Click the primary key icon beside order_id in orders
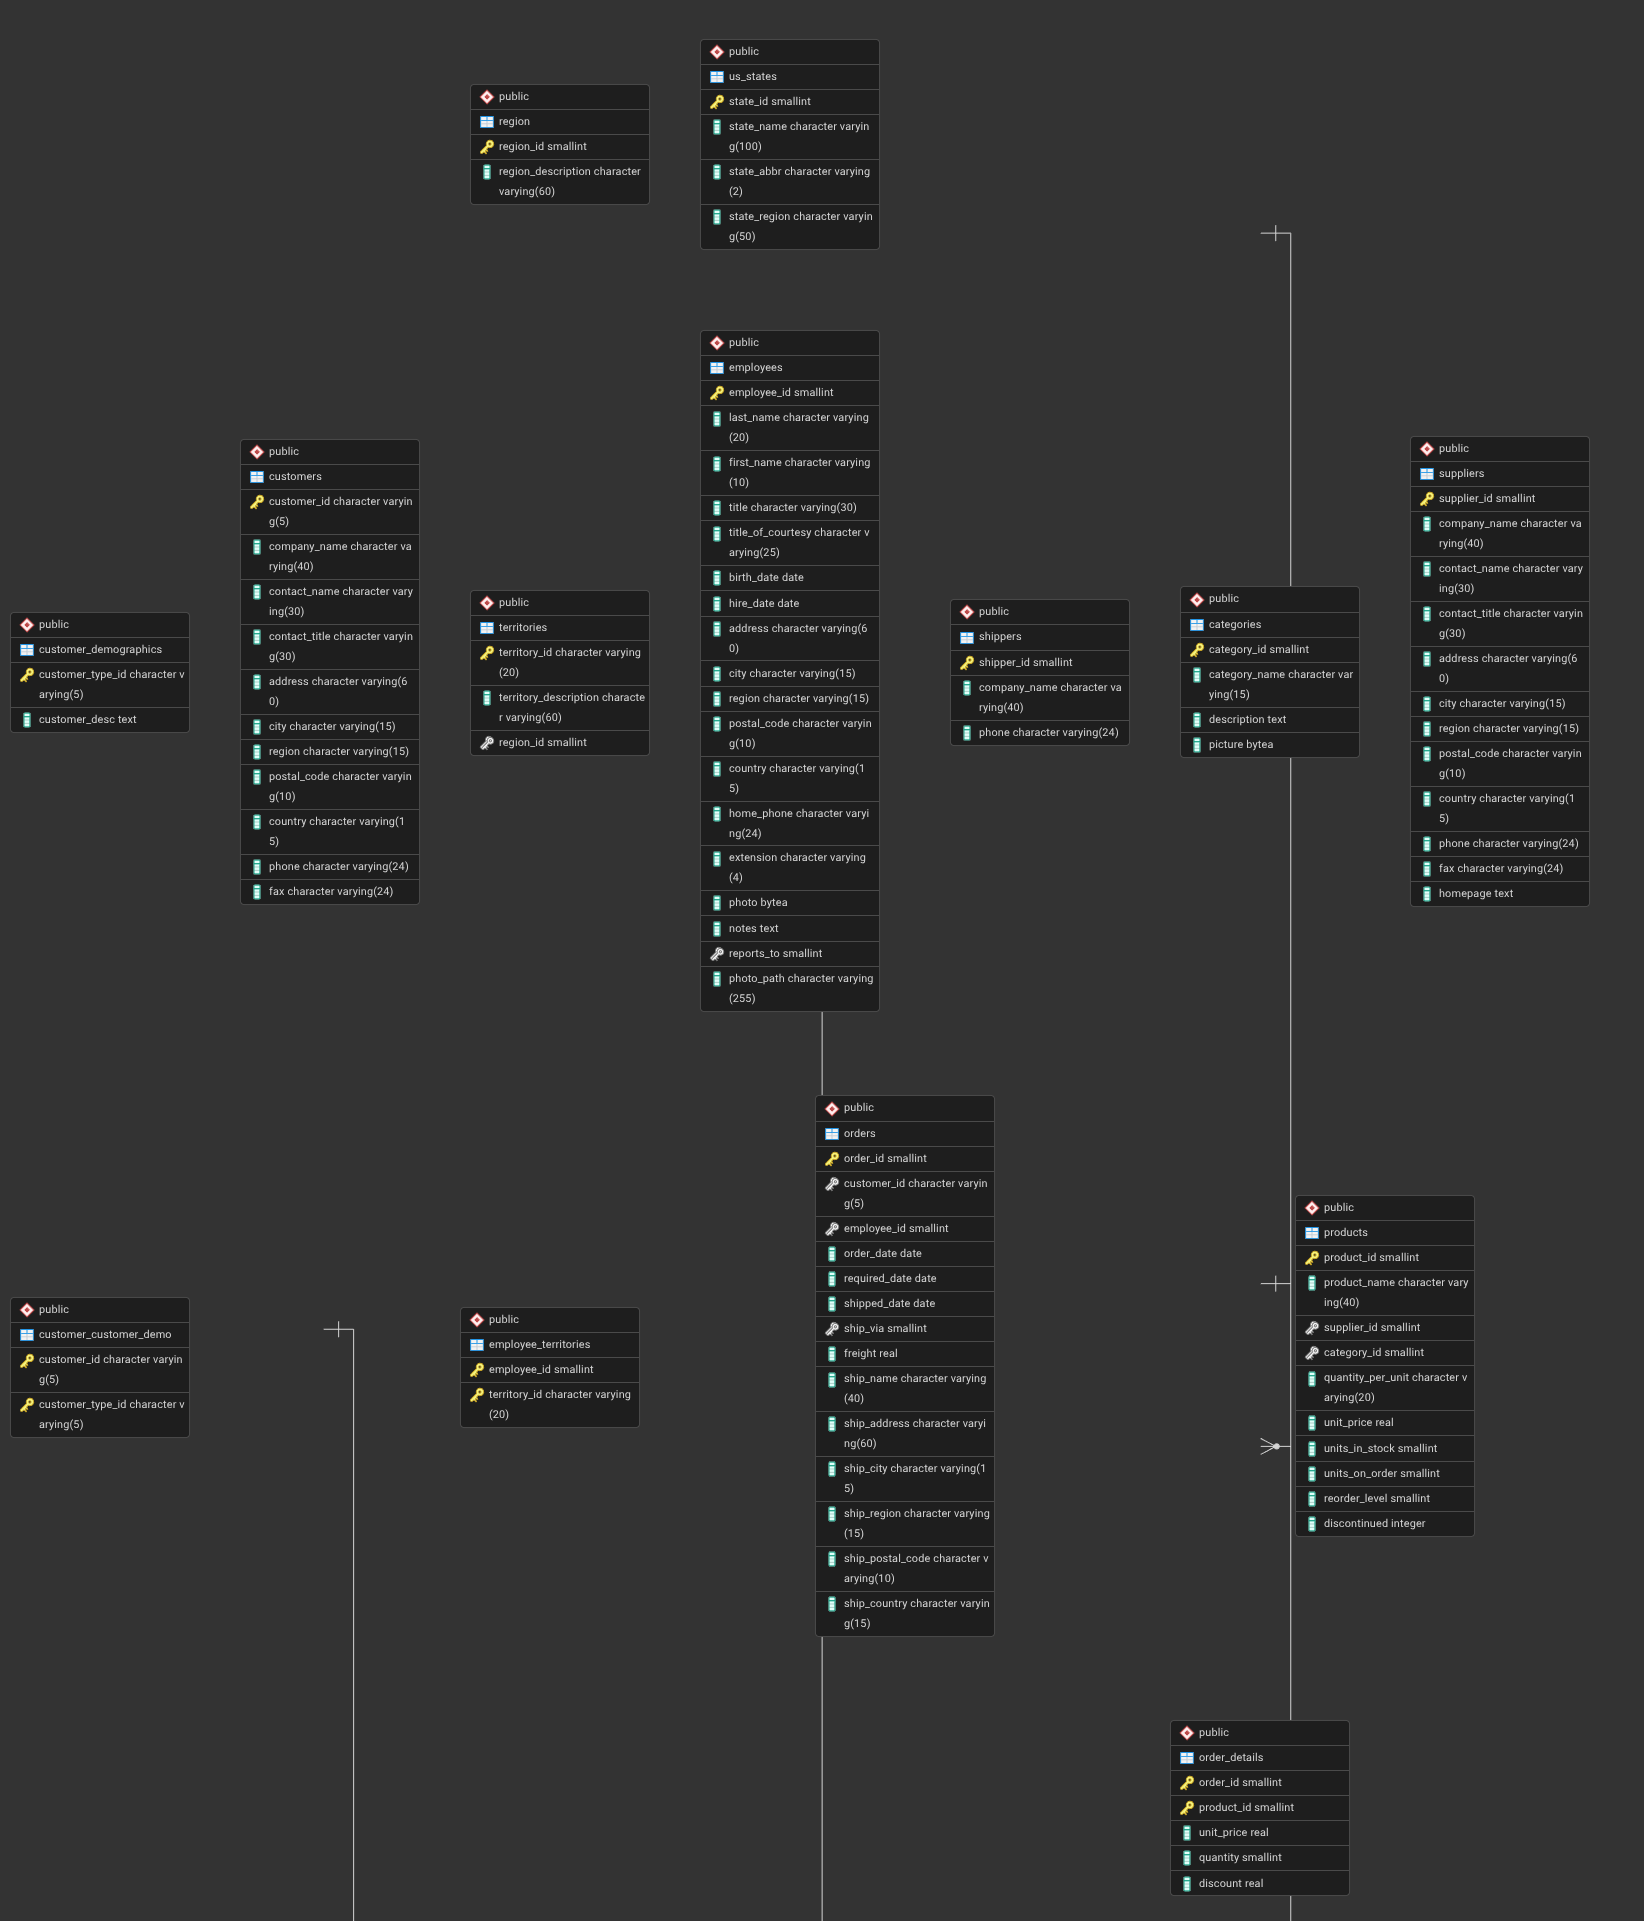This screenshot has width=1644, height=1921. click(832, 1159)
